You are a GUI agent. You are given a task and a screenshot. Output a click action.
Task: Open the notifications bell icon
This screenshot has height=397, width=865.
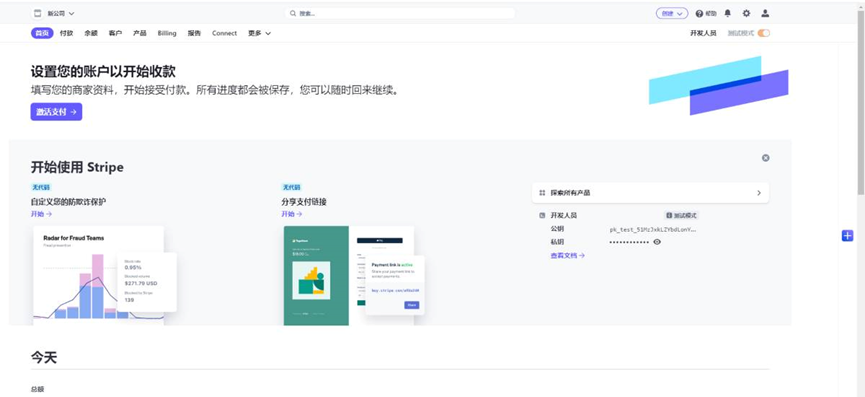tap(728, 13)
